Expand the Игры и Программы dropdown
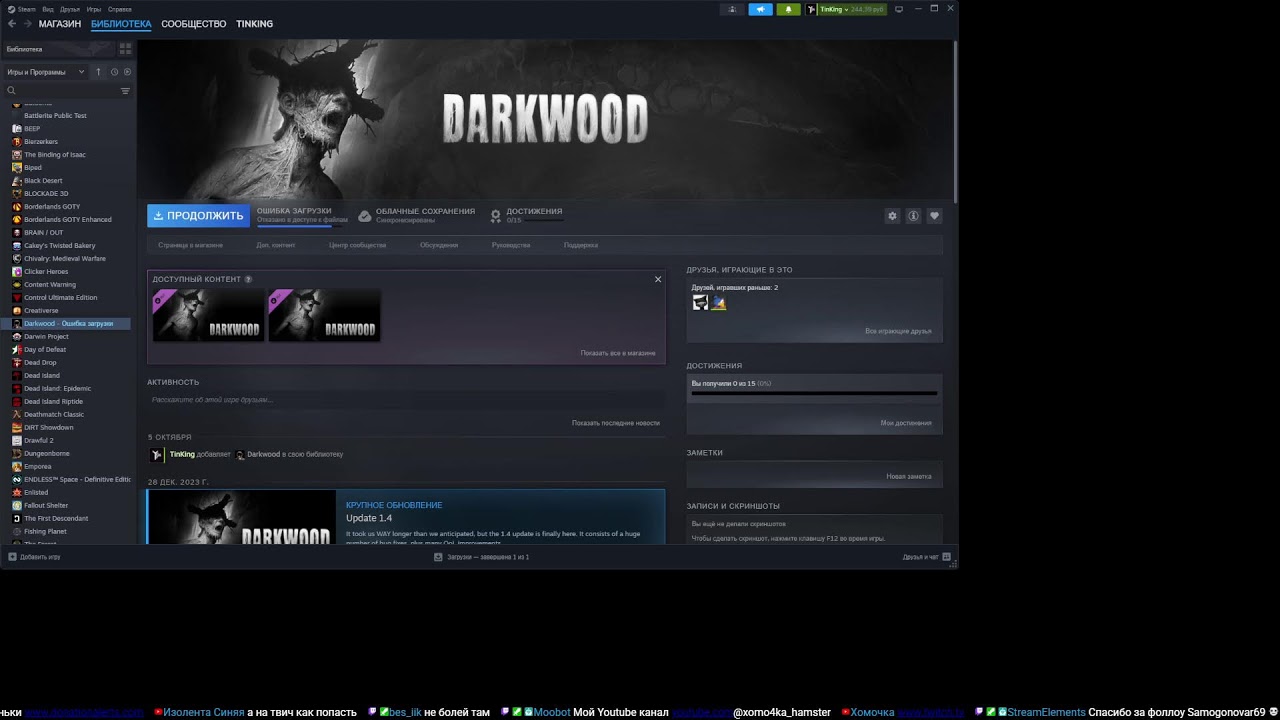 [x=45, y=72]
